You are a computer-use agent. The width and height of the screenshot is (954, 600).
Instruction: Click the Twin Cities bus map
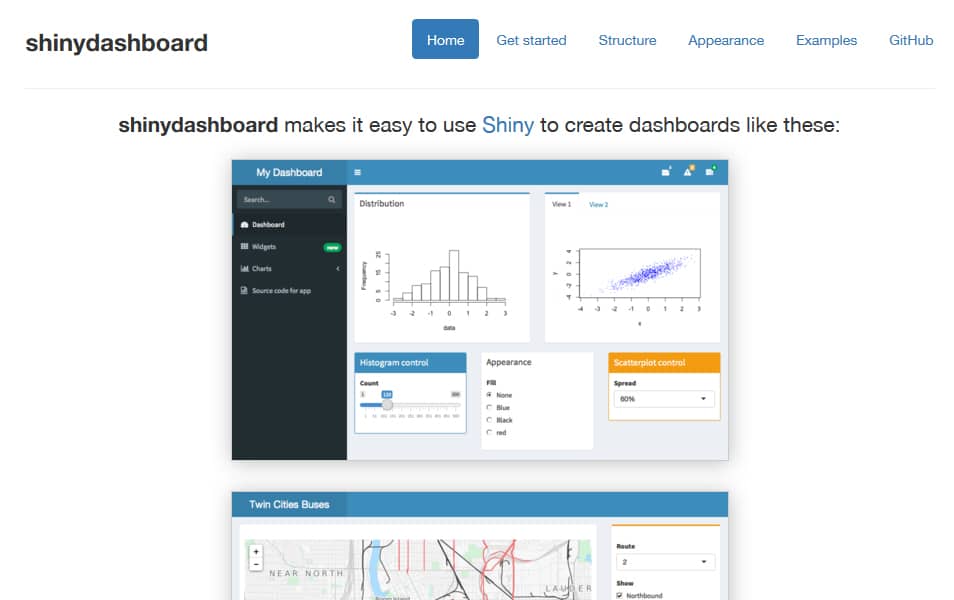(417, 569)
